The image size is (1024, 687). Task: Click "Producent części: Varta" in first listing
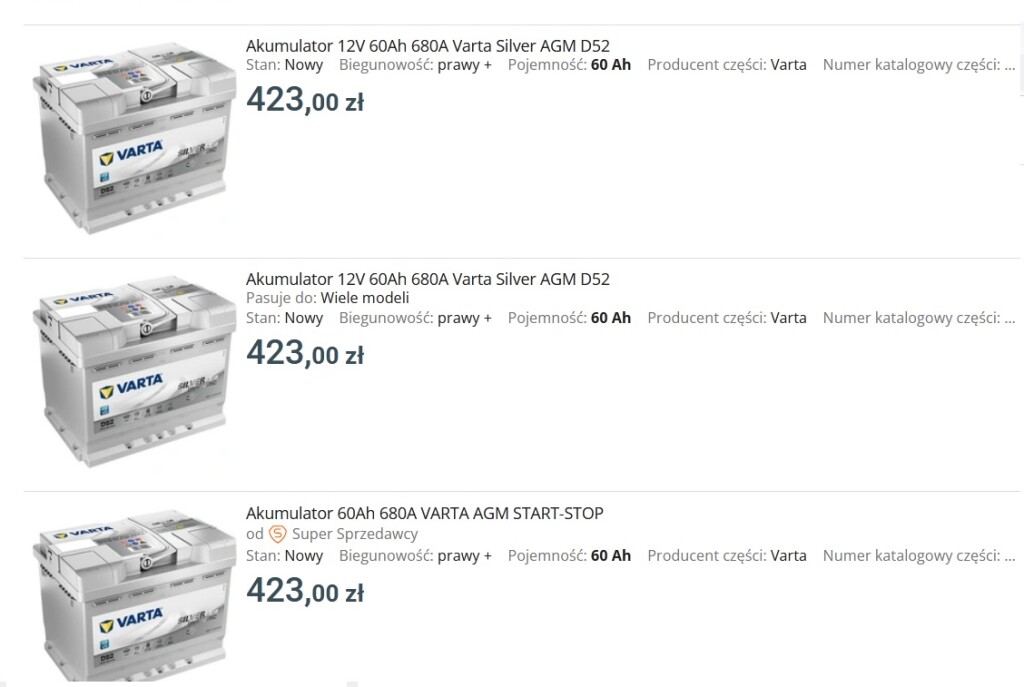click(x=727, y=65)
